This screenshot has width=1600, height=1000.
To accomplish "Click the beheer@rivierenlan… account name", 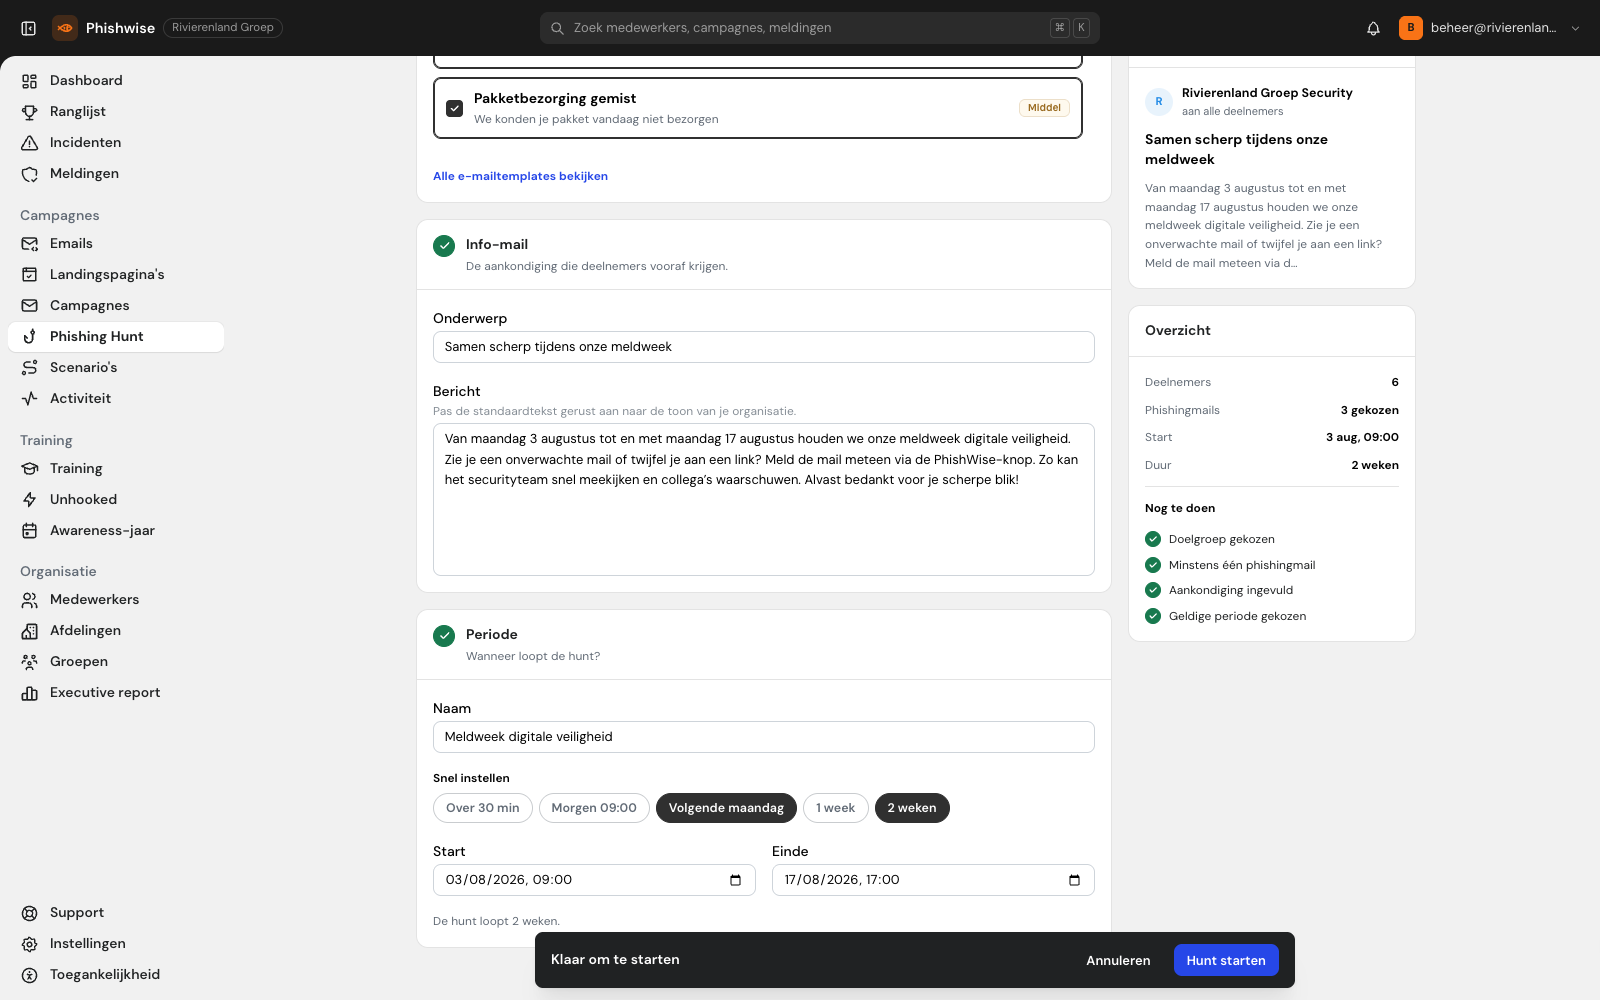I will click(1493, 28).
